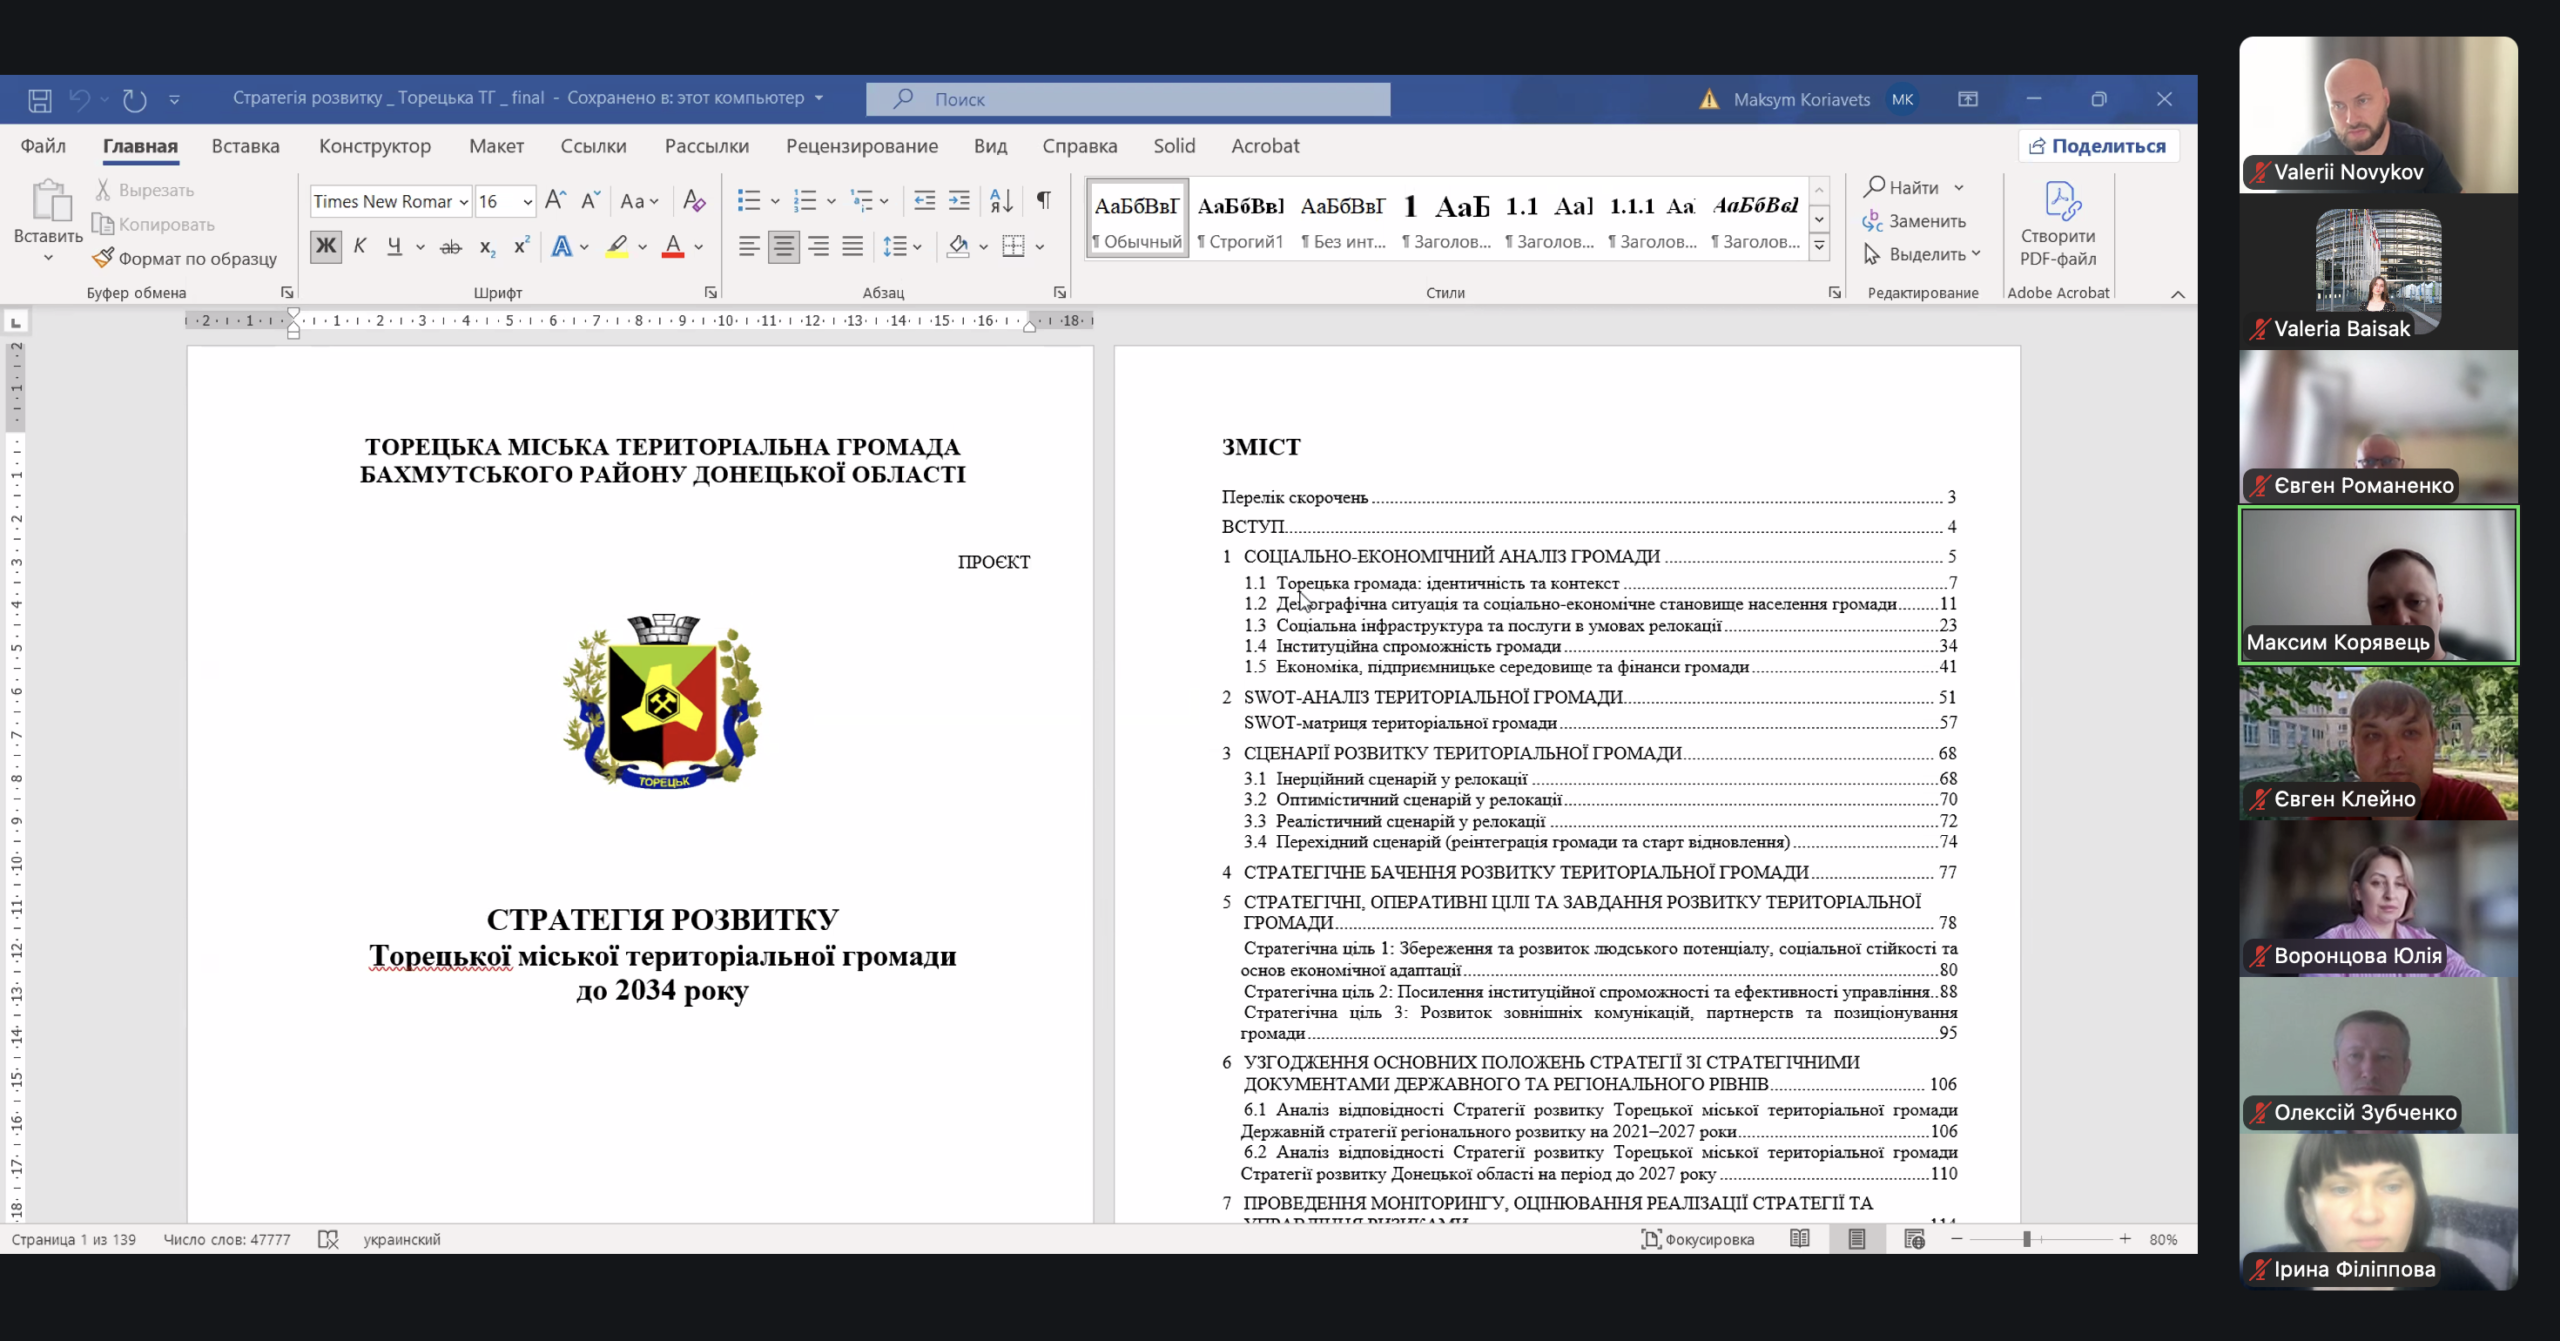Expand the styles gallery more arrow

(x=1820, y=245)
